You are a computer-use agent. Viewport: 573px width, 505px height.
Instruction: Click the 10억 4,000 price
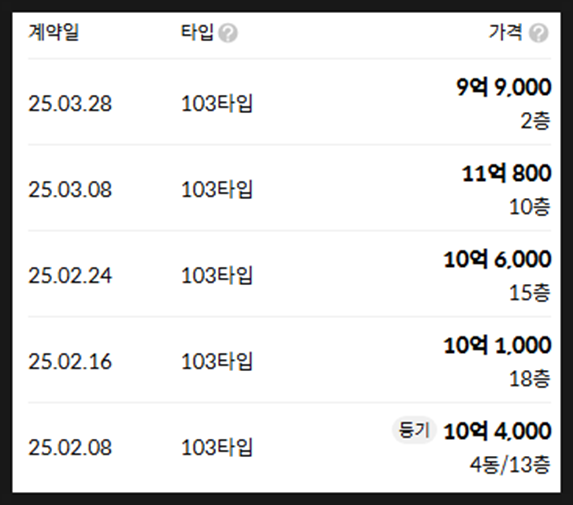pyautogui.click(x=497, y=431)
